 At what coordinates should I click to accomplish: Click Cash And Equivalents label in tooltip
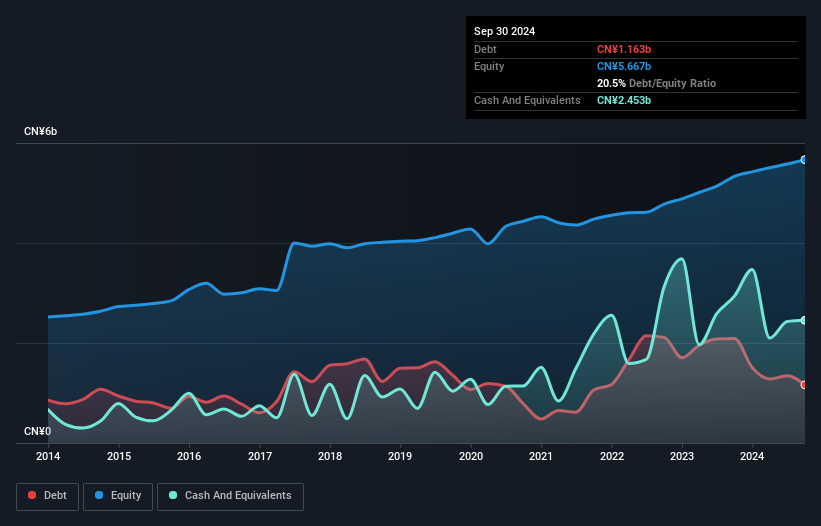527,100
